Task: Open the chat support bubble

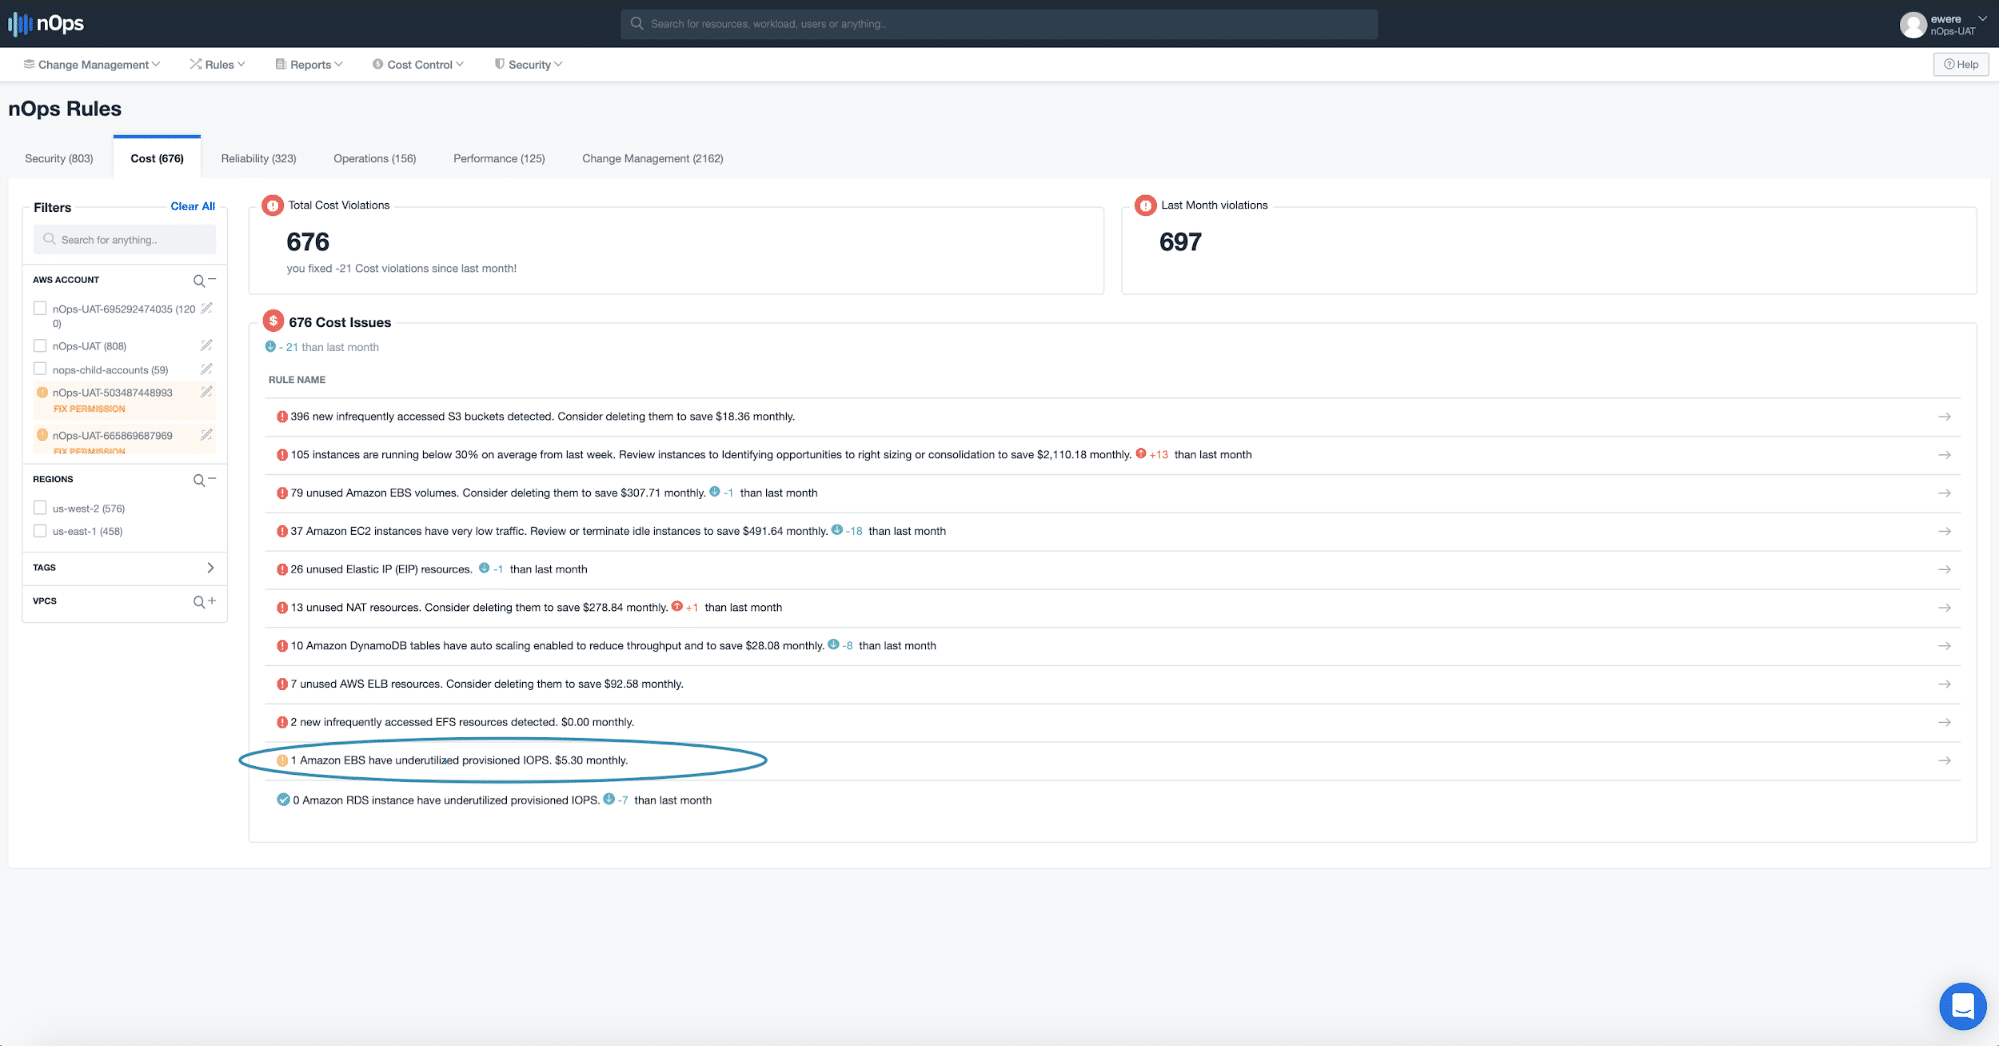Action: (x=1962, y=1006)
